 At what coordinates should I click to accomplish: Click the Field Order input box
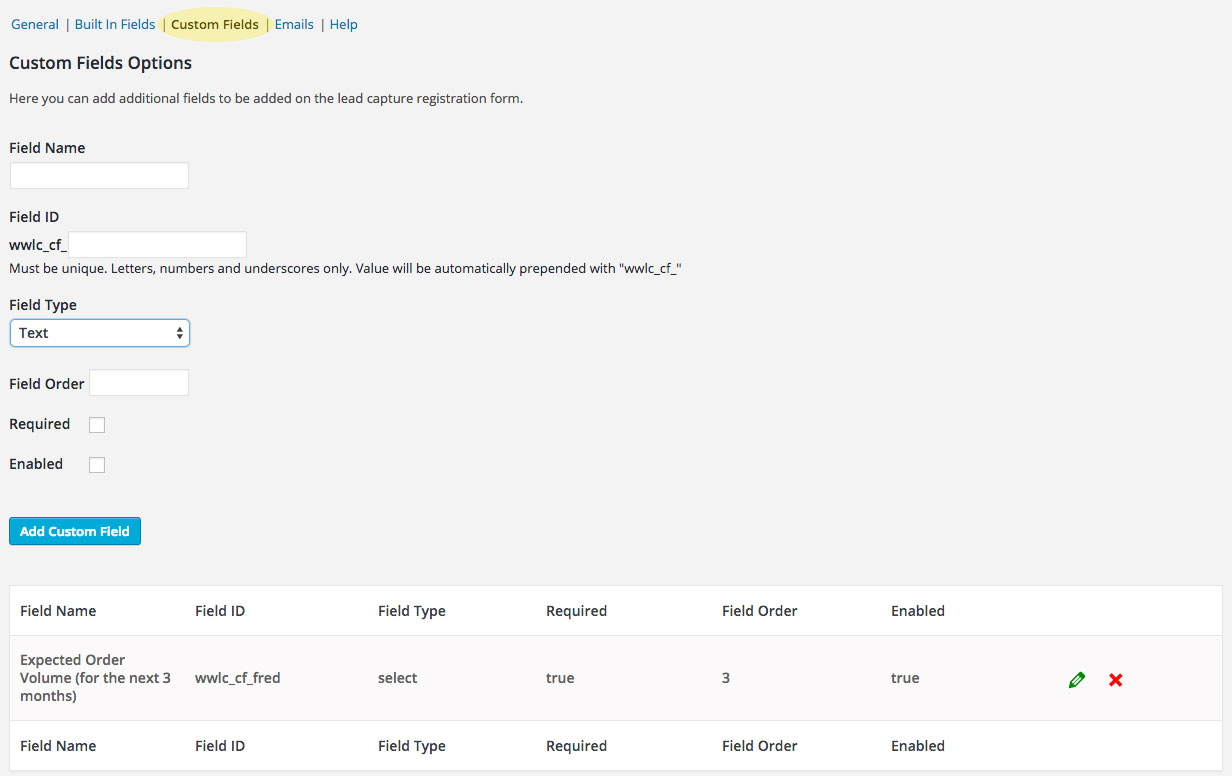139,383
